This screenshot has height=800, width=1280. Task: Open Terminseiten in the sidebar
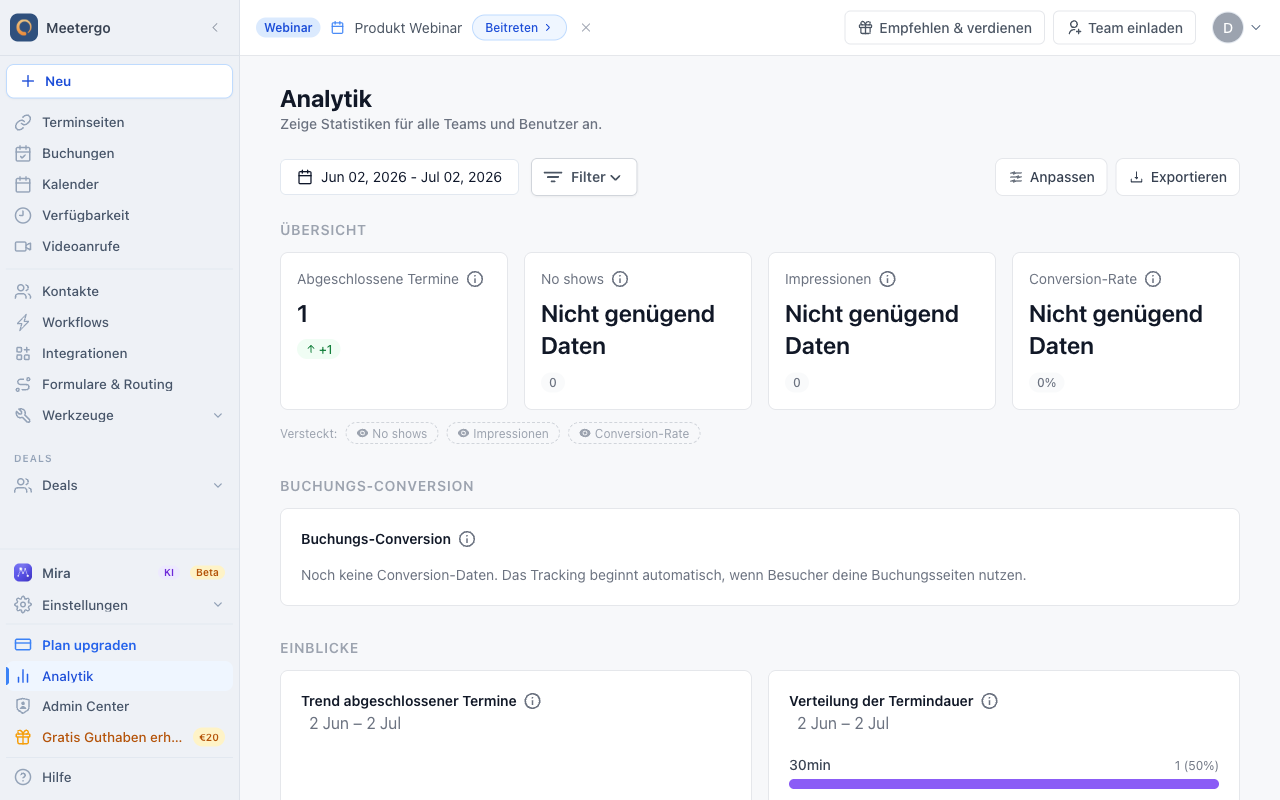click(x=120, y=122)
